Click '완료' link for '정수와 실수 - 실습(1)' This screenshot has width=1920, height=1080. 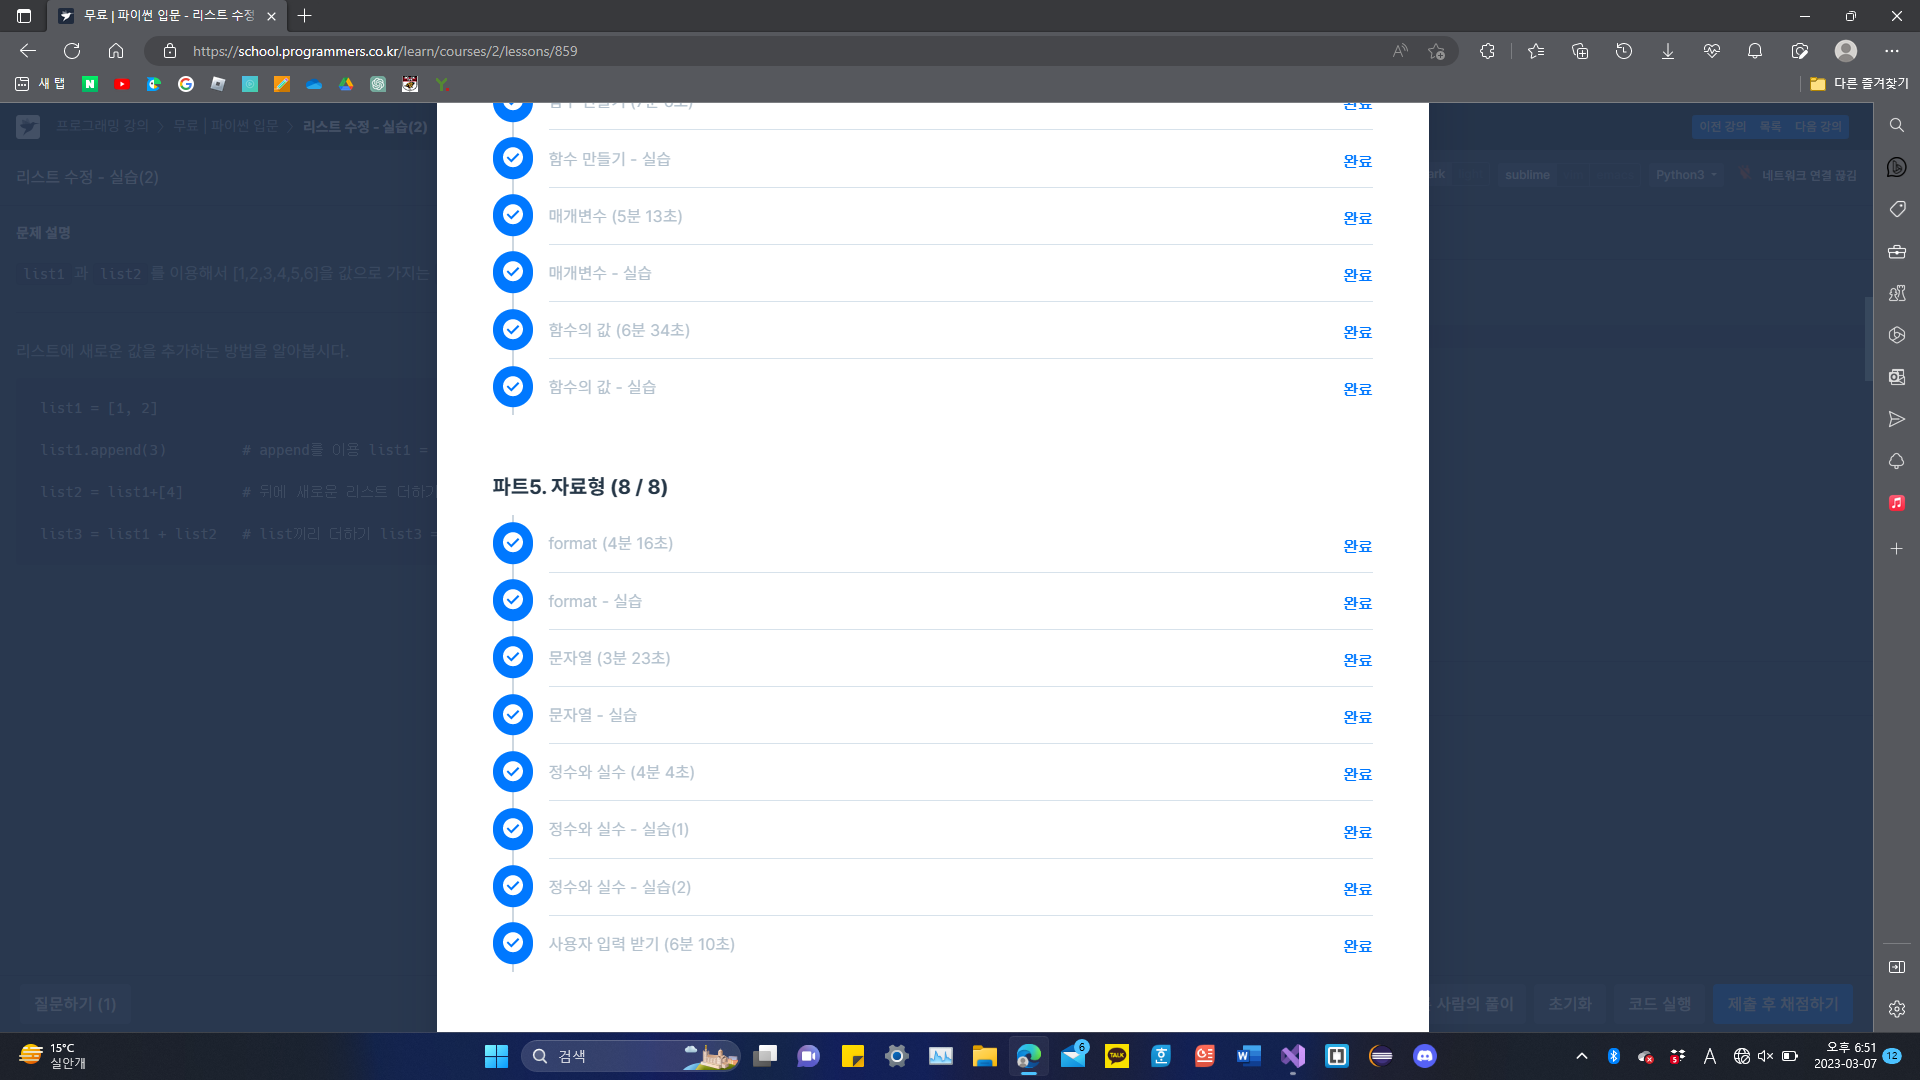click(1357, 832)
